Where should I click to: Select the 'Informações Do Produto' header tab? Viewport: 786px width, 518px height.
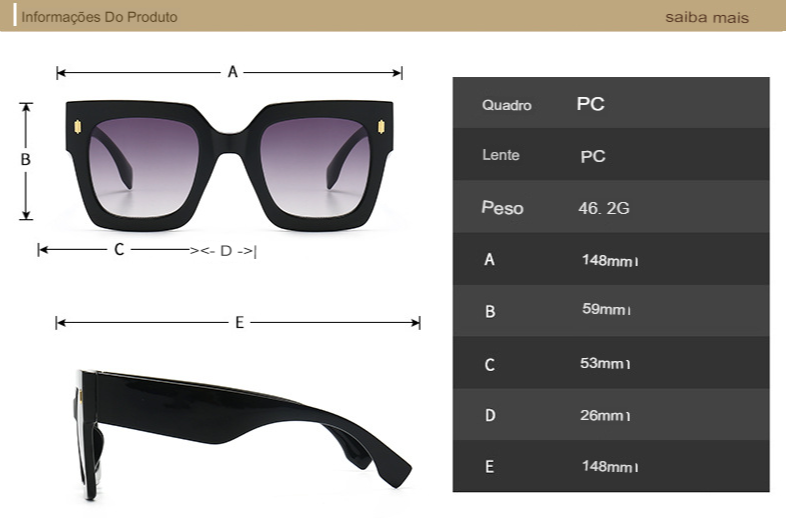99,18
